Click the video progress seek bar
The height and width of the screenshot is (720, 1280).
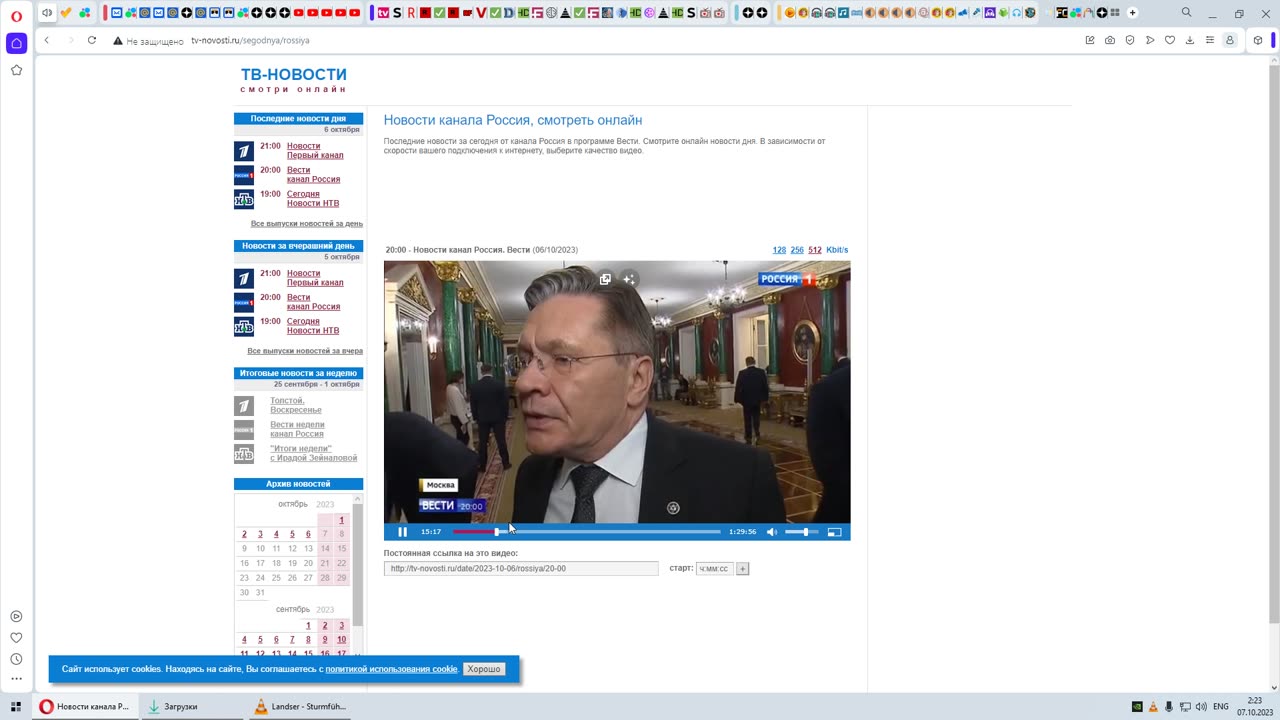click(586, 532)
